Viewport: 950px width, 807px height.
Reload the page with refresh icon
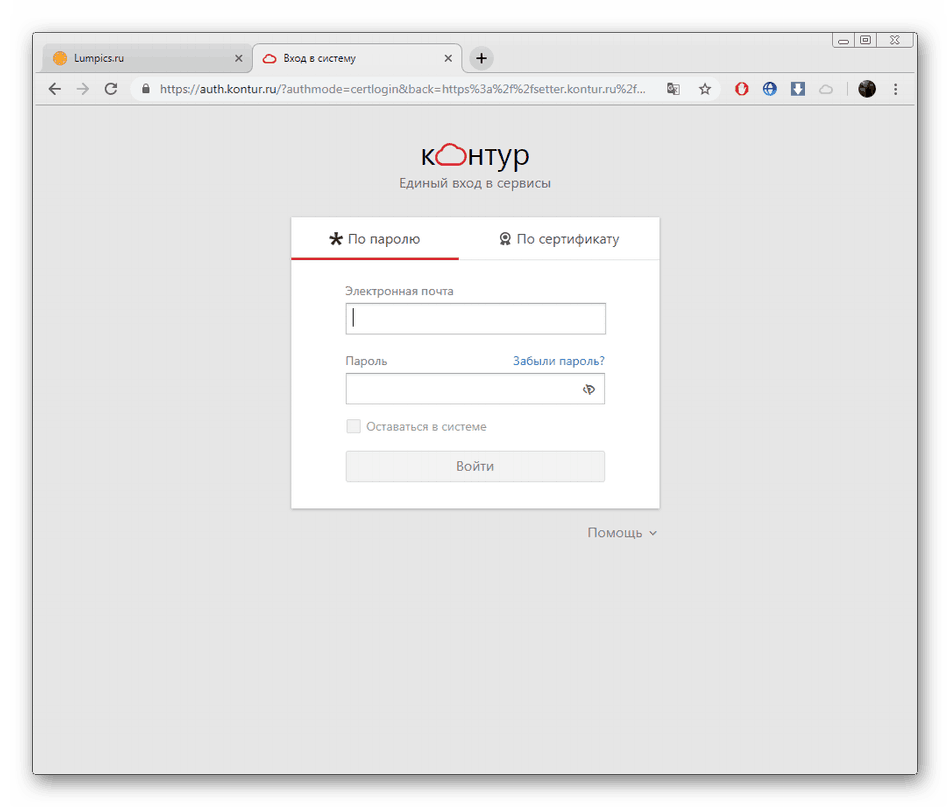point(111,89)
